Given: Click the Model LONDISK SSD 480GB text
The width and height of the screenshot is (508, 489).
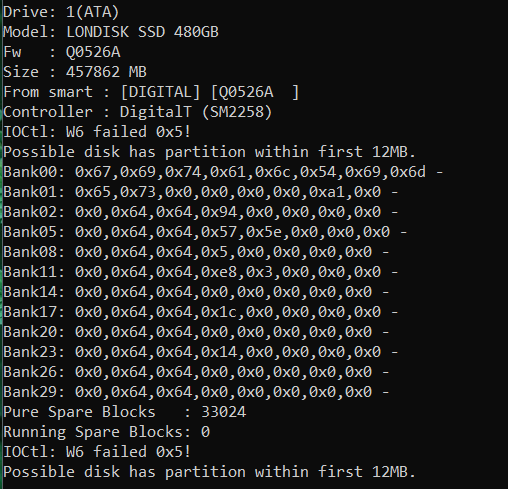Looking at the screenshot, I should tap(111, 32).
